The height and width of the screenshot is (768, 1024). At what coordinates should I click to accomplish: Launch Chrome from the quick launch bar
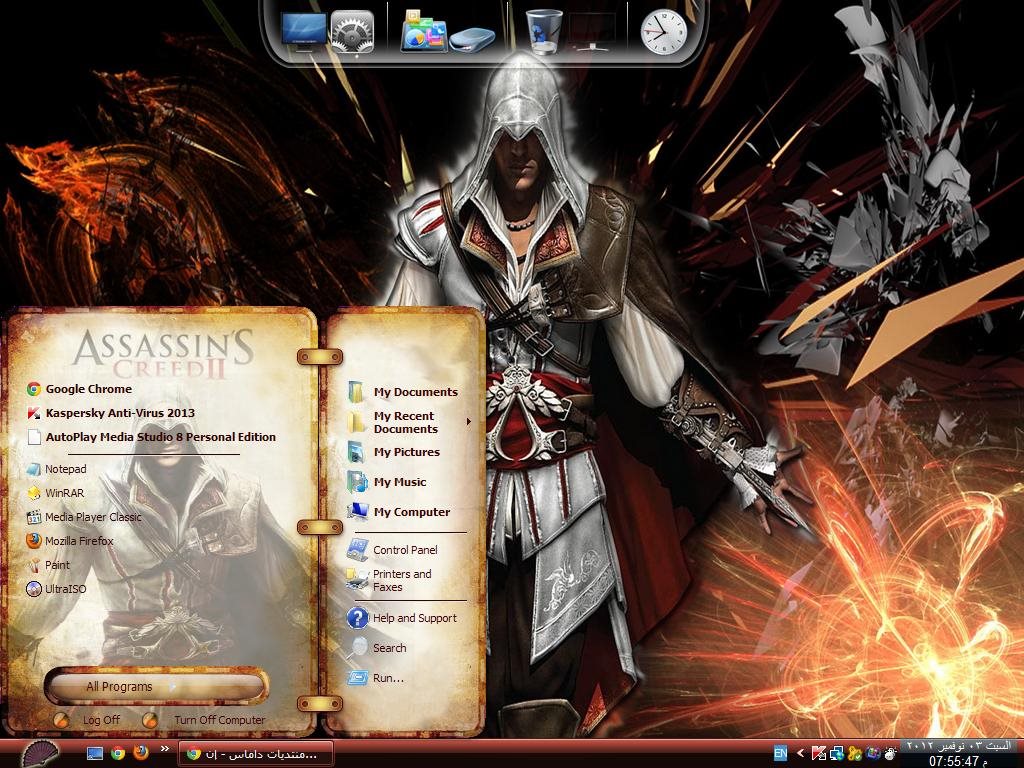[x=118, y=753]
